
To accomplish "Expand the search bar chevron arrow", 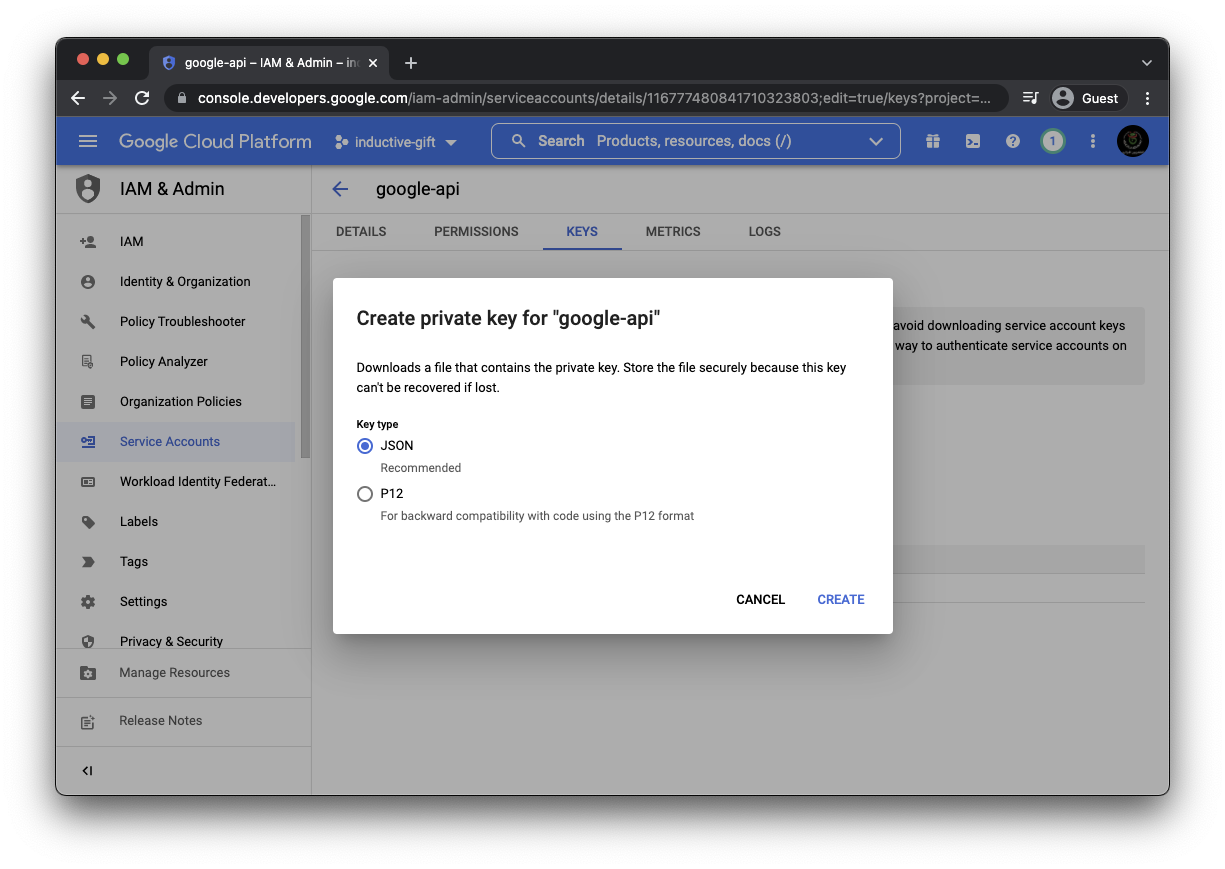I will coord(876,142).
